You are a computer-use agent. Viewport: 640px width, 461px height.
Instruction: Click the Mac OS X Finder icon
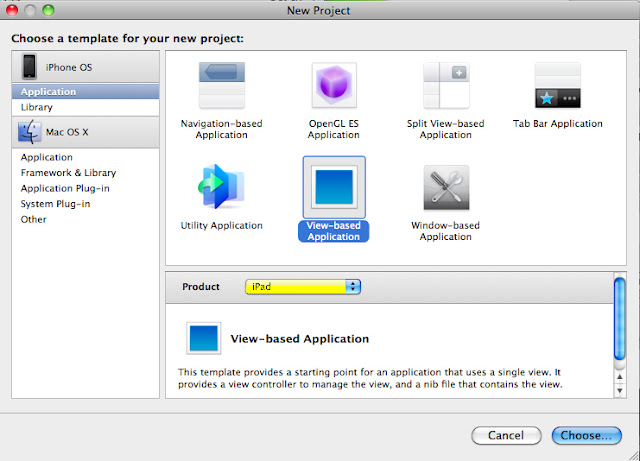[29, 132]
